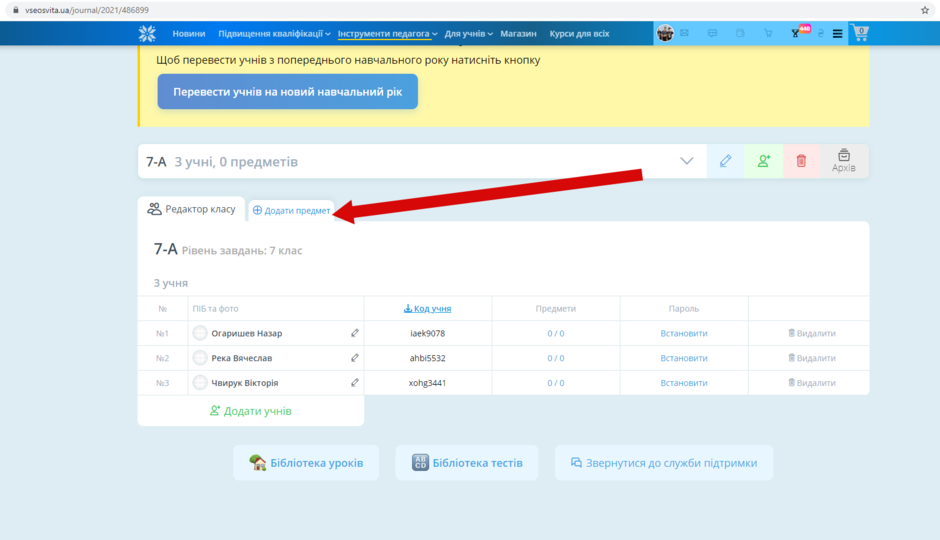Open Підвищення кваліфікації dropdown menu

click(274, 34)
